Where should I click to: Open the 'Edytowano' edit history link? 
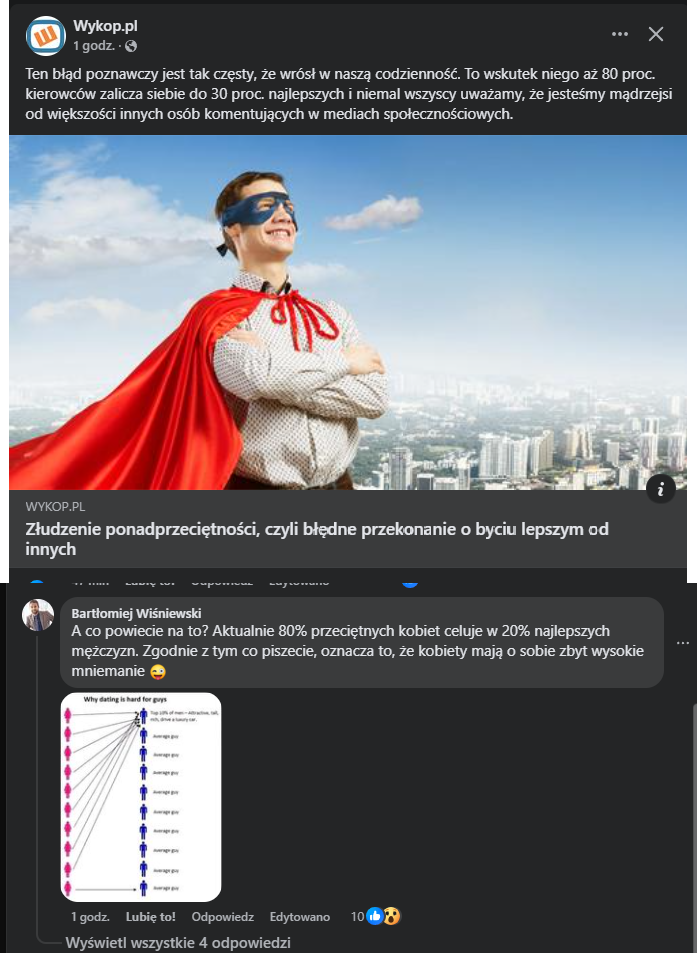300,916
